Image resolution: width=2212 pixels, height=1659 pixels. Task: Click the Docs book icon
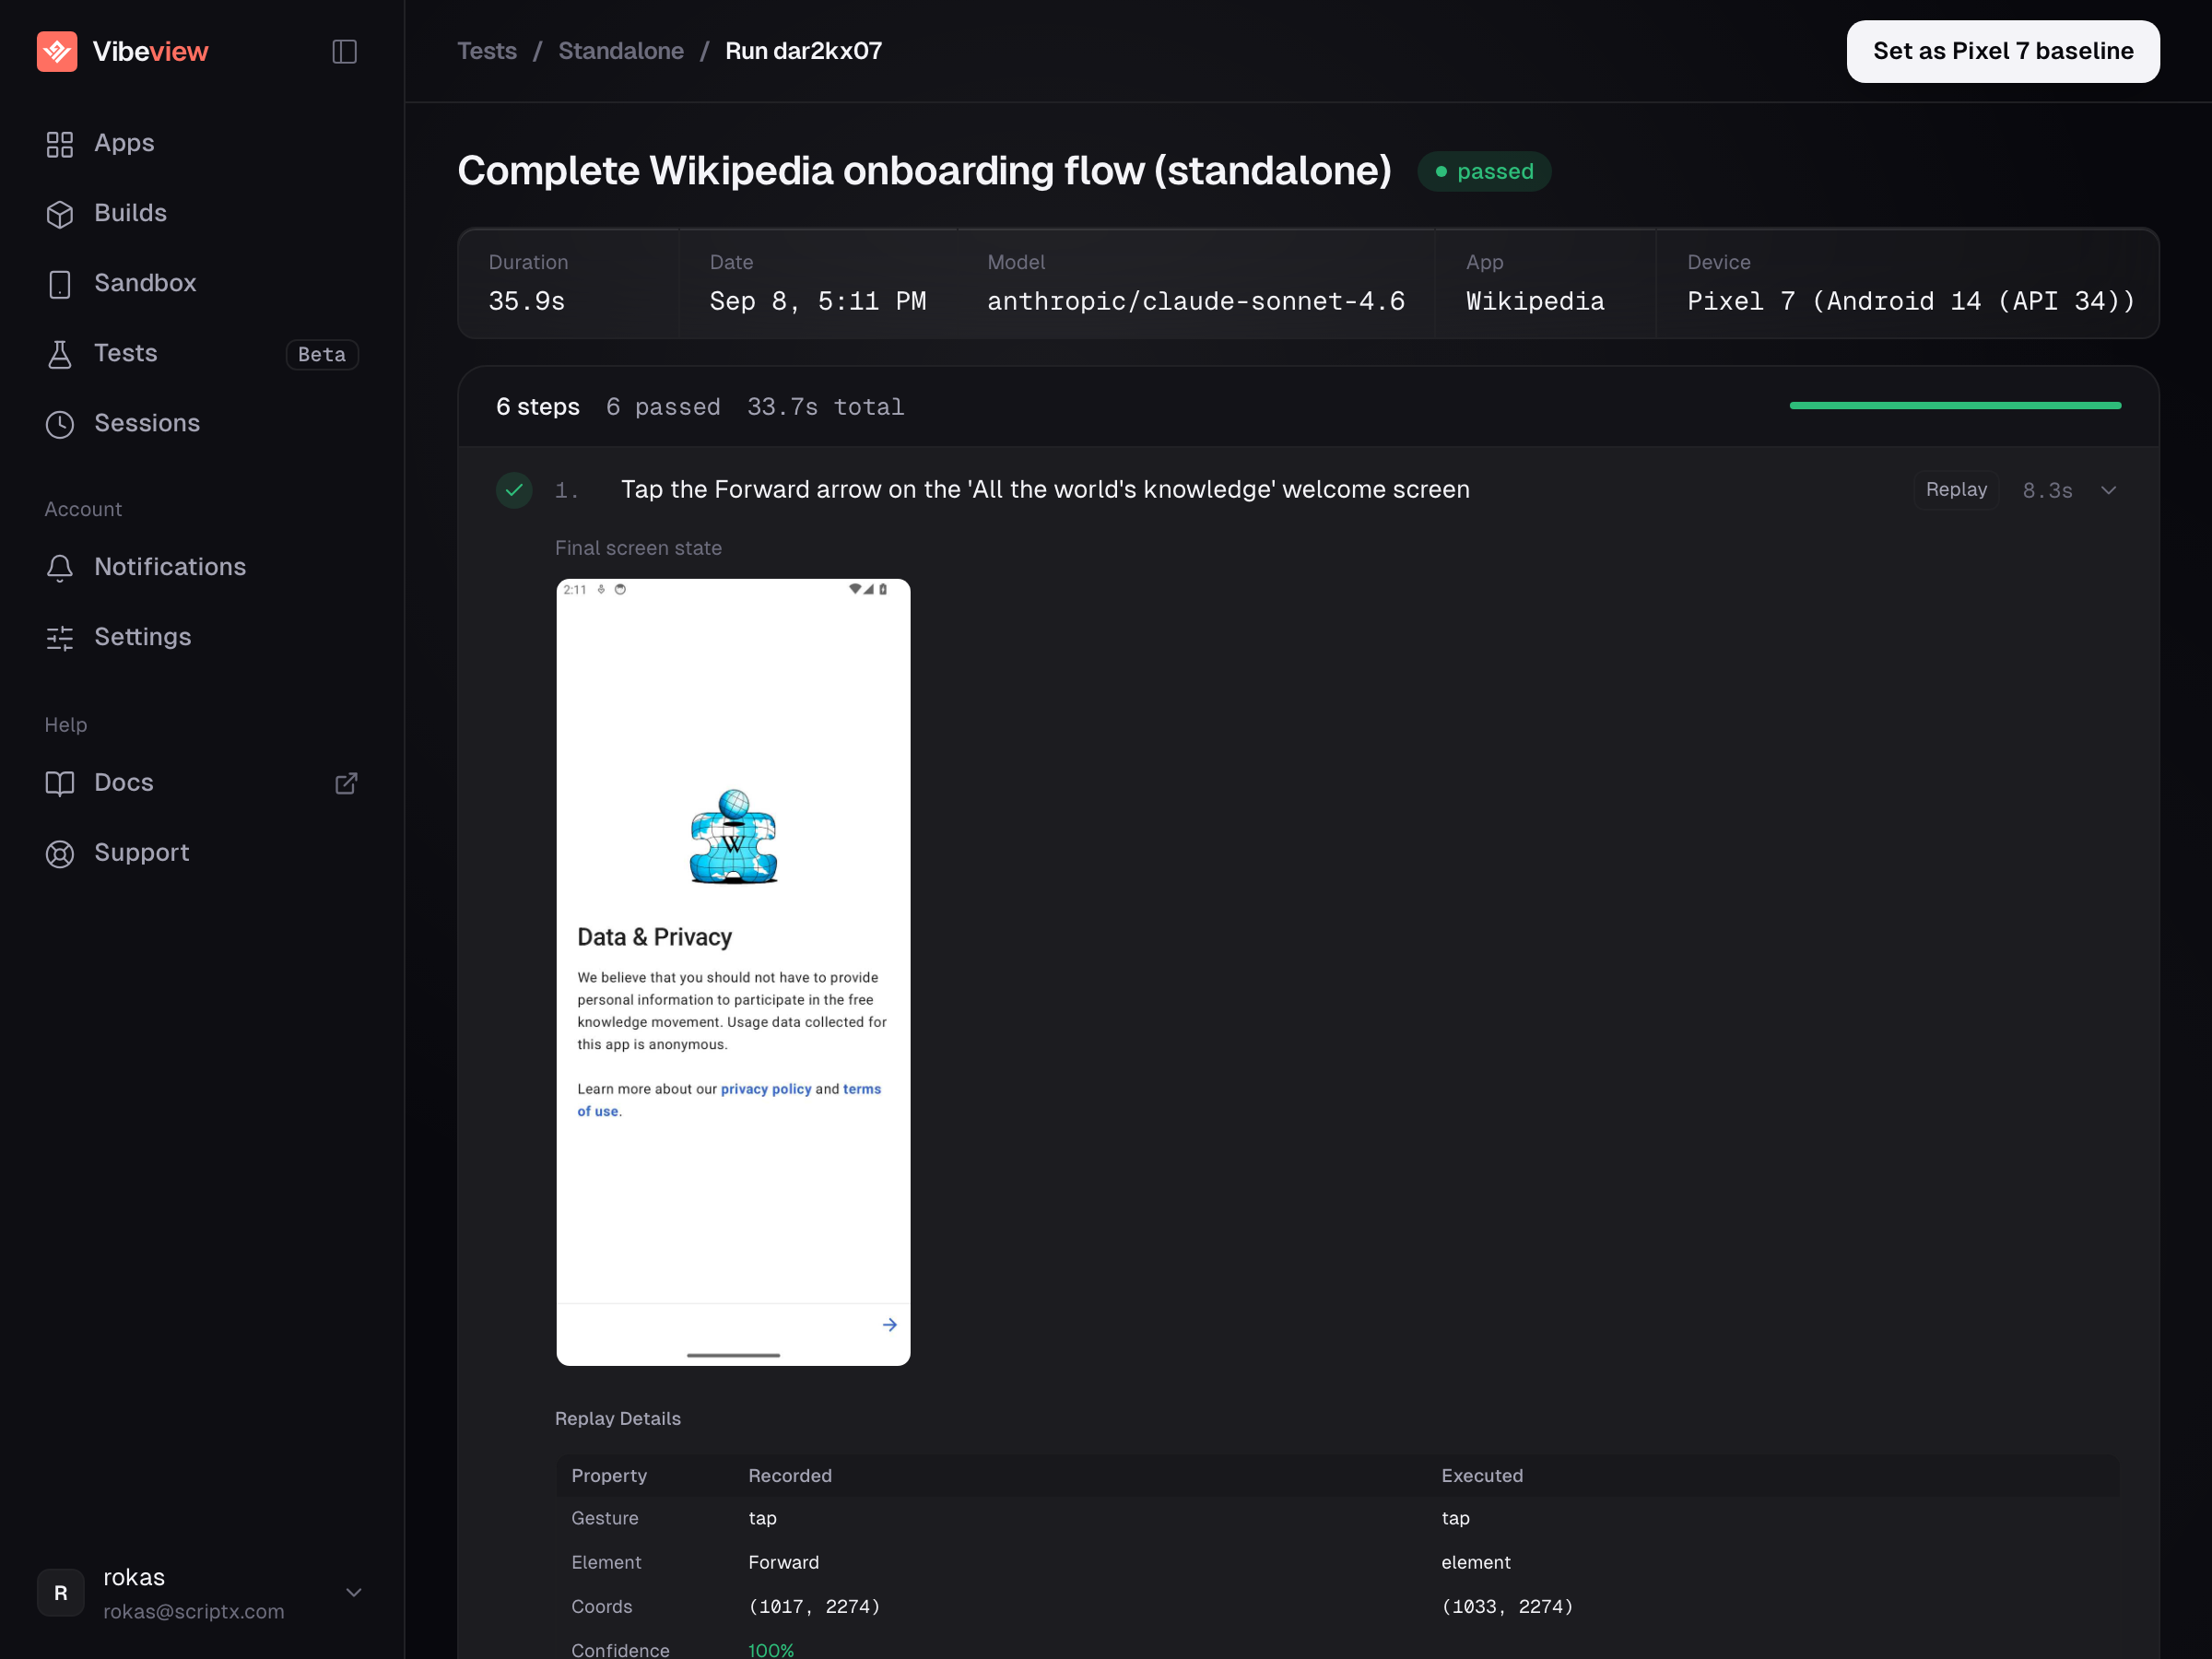(x=60, y=783)
